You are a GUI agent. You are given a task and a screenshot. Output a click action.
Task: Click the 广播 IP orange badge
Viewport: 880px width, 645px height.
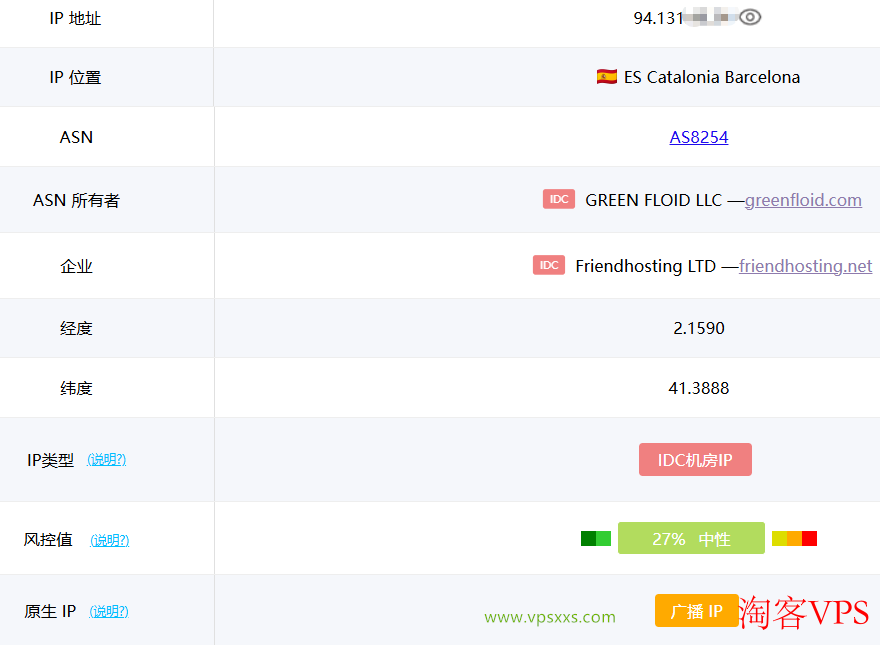(696, 610)
